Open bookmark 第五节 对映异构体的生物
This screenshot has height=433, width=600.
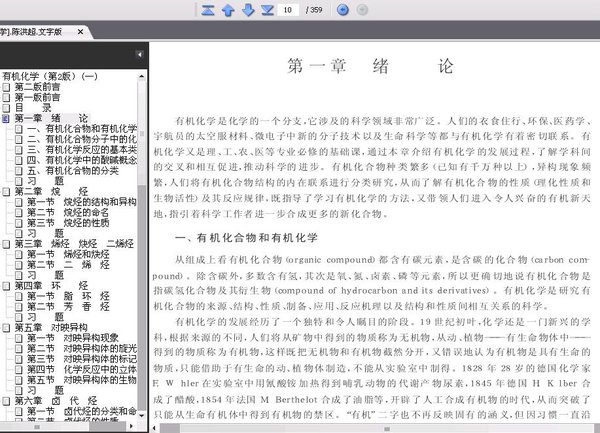pyautogui.click(x=82, y=380)
